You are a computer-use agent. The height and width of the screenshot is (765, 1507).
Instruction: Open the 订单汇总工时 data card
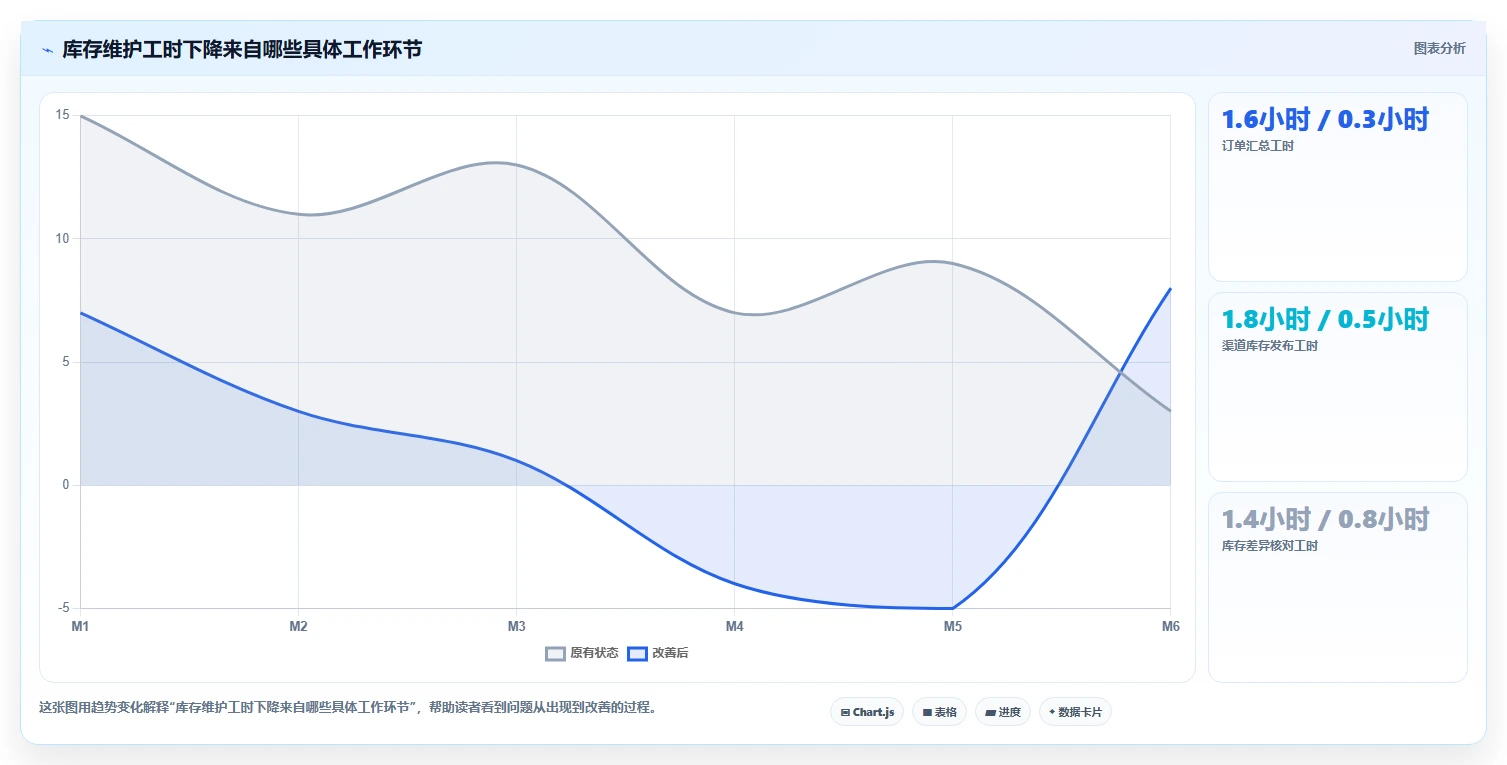pos(1338,187)
